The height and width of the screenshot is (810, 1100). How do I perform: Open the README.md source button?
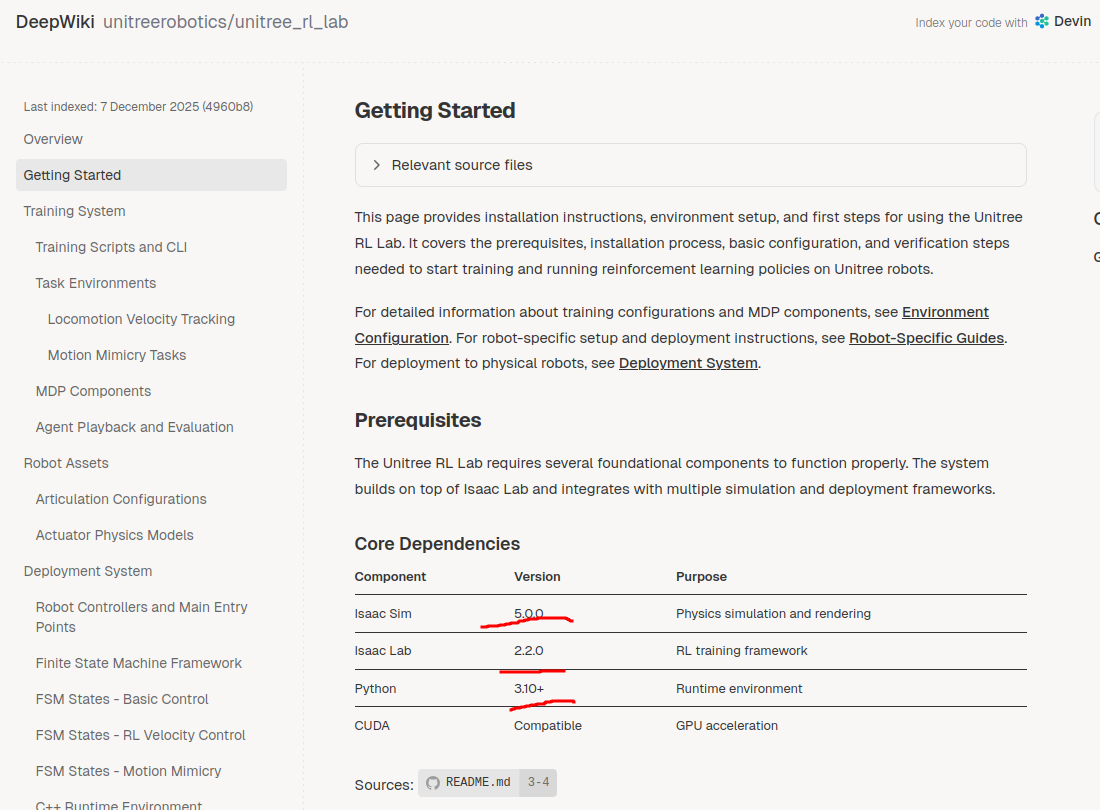pos(469,783)
